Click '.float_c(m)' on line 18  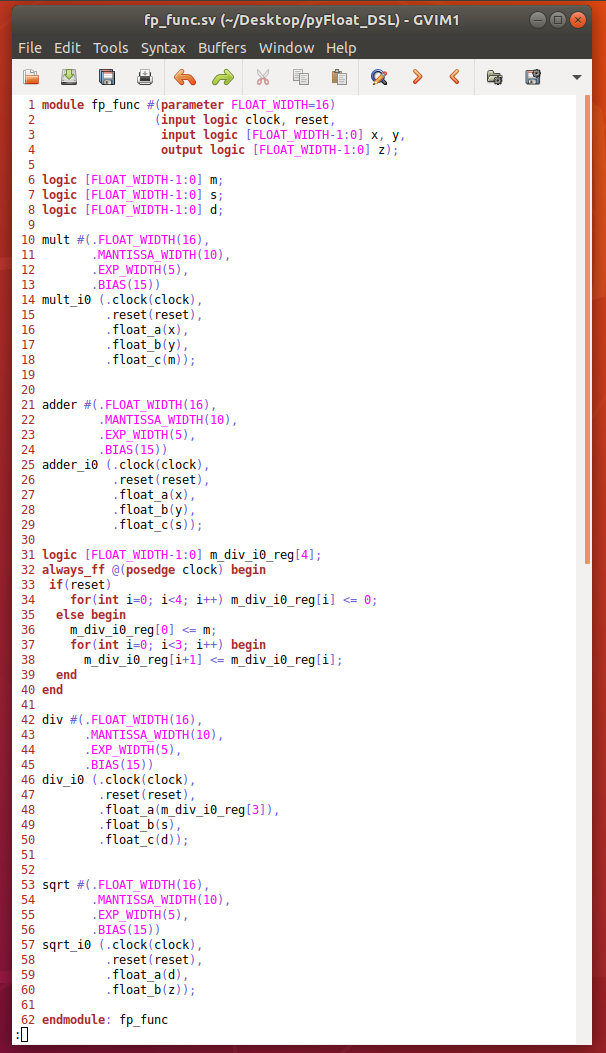point(147,360)
